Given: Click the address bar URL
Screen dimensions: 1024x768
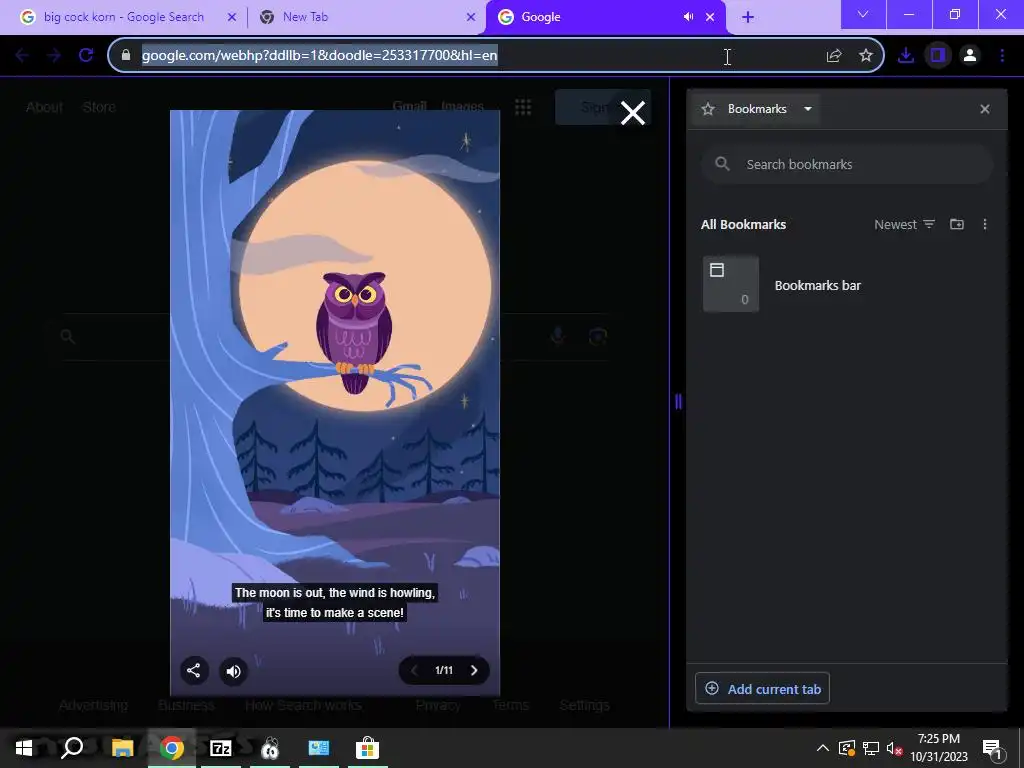Looking at the screenshot, I should point(319,56).
